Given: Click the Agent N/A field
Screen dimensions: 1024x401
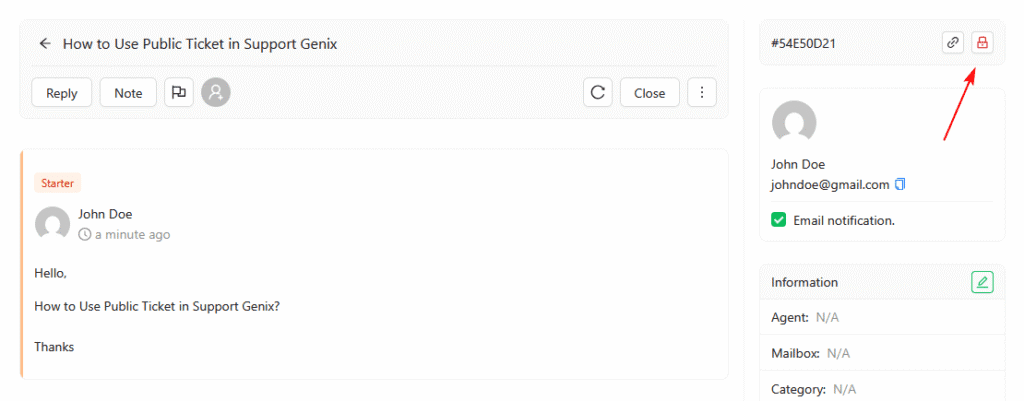Looking at the screenshot, I should pyautogui.click(x=805, y=317).
